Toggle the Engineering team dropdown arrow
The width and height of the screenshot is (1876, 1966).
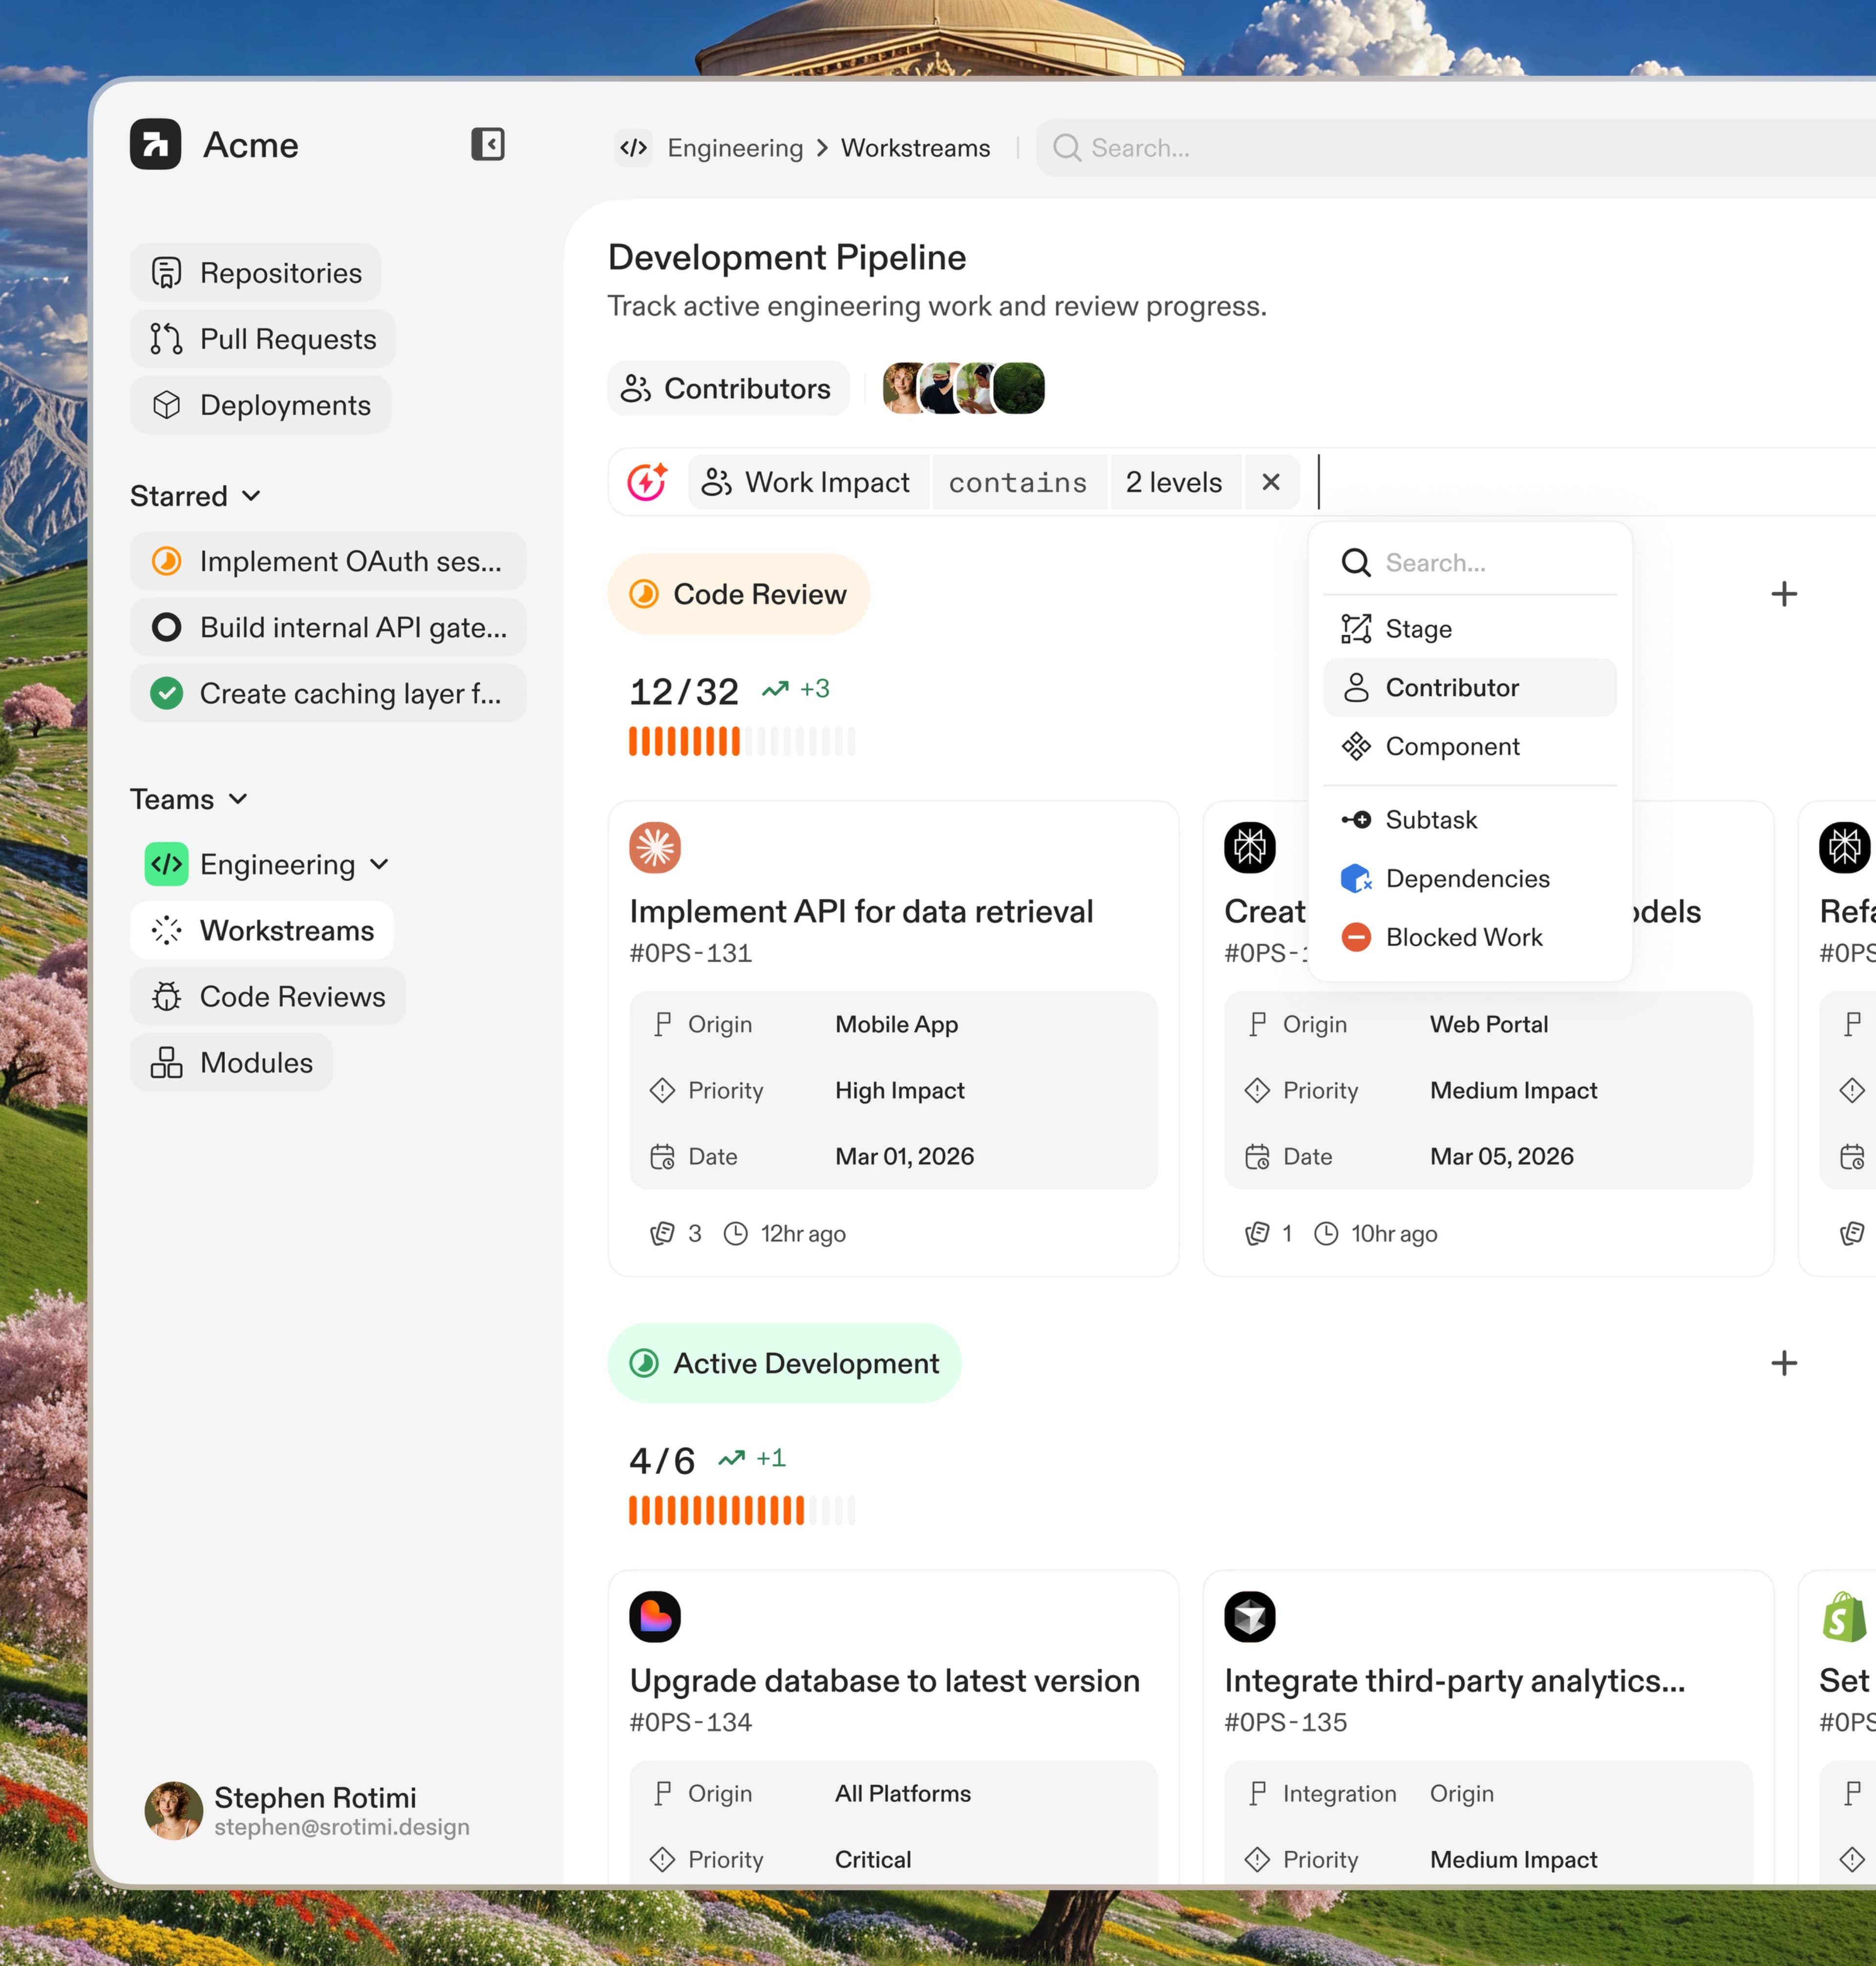[379, 864]
